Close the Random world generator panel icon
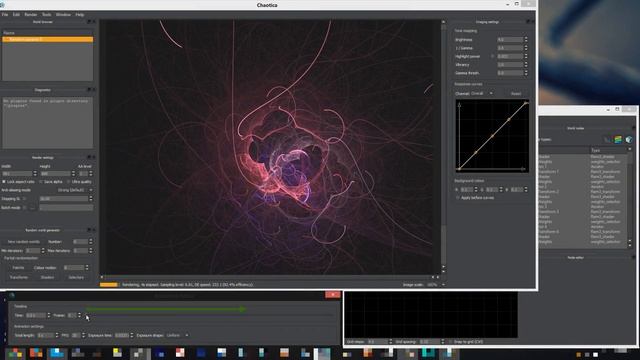 pyautogui.click(x=93, y=230)
